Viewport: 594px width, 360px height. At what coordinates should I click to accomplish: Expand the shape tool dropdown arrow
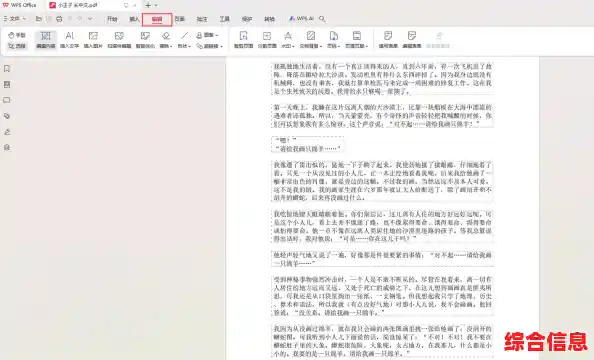point(189,46)
